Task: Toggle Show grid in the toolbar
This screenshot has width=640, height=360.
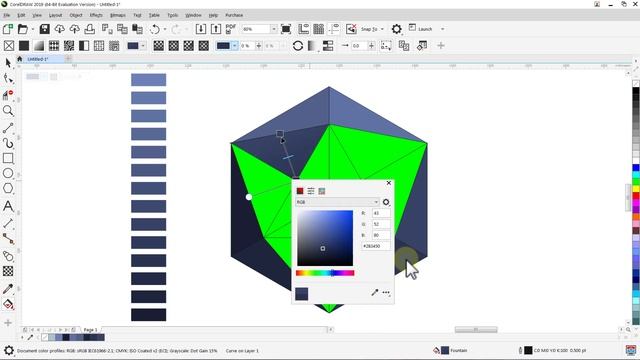Action: (x=319, y=29)
